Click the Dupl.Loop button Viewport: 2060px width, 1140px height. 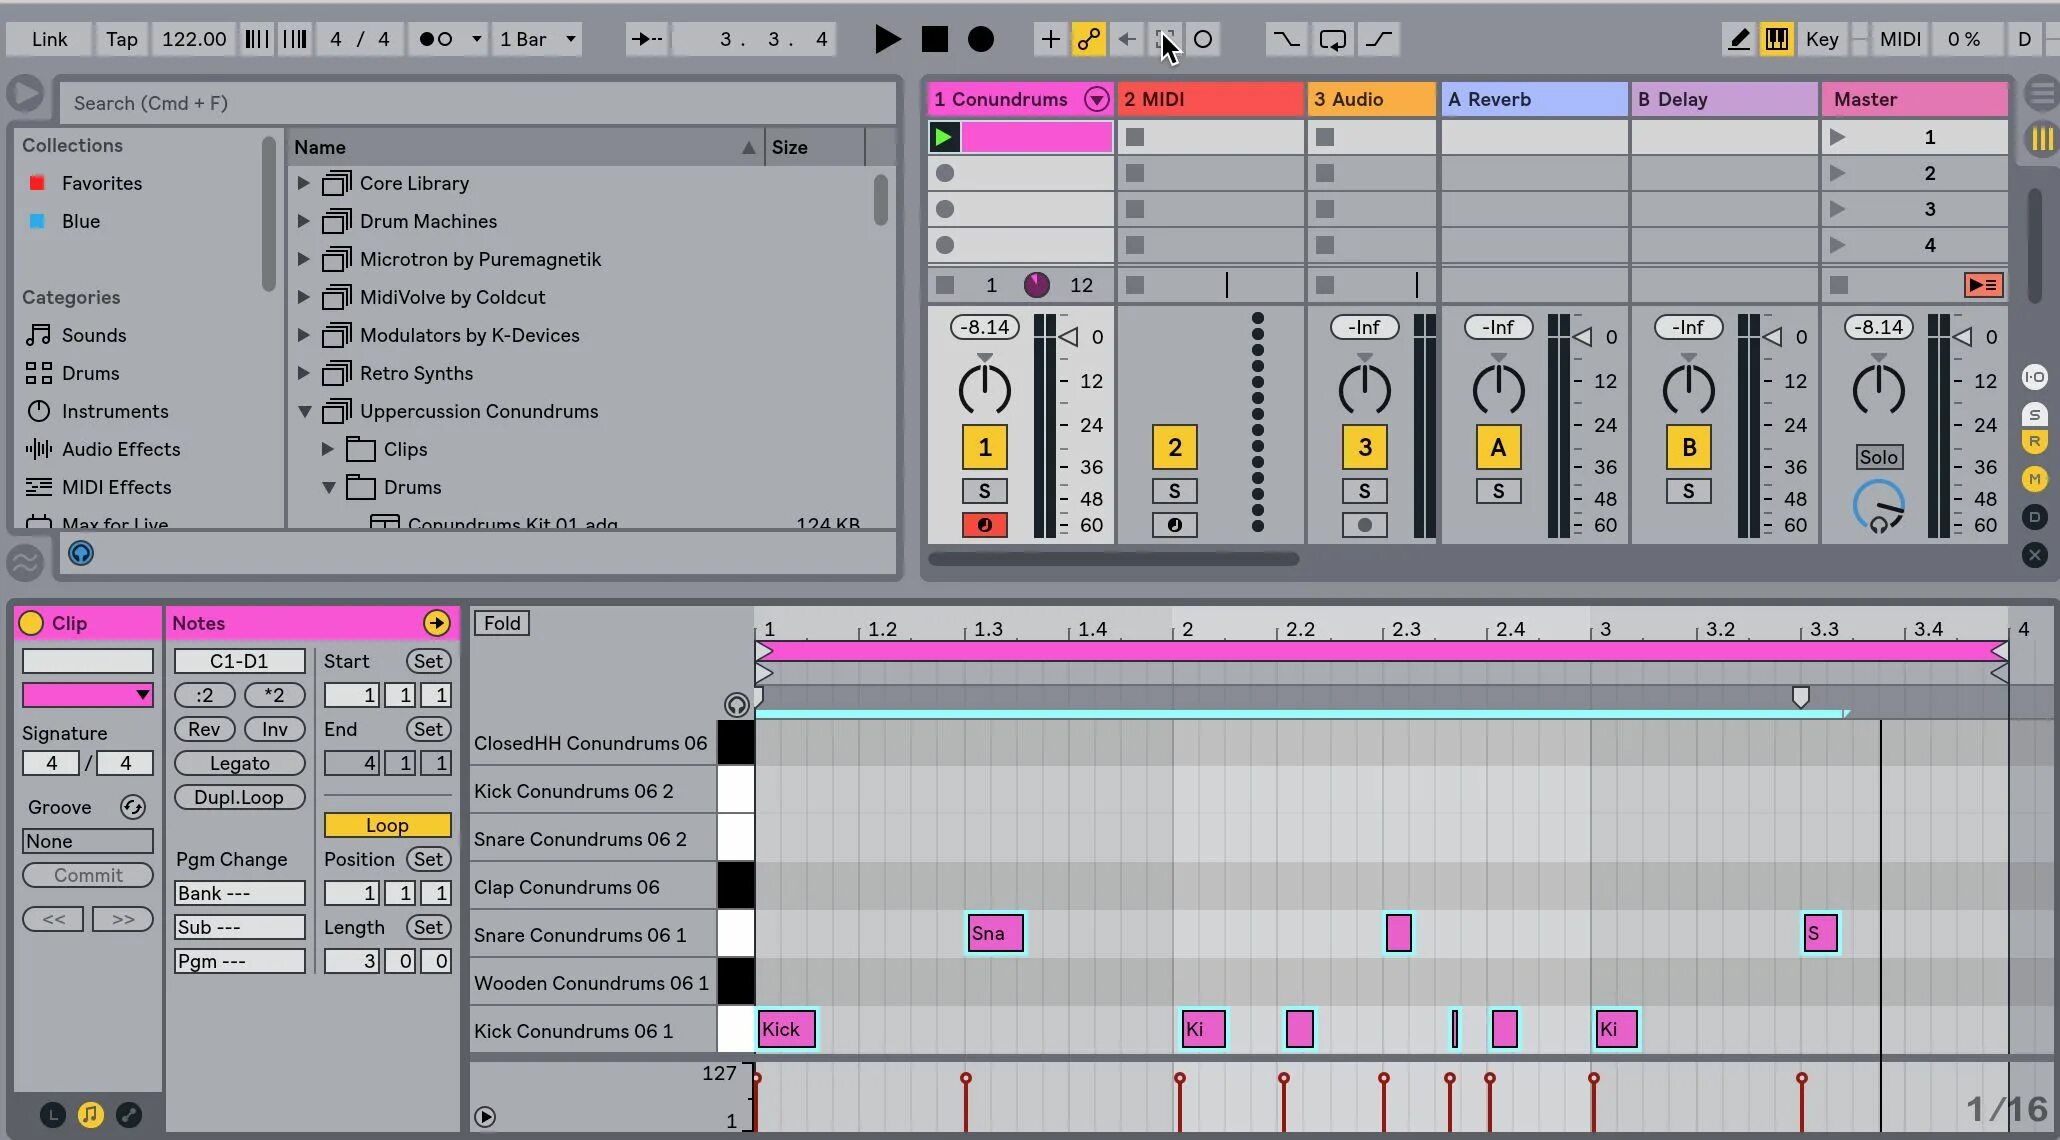coord(239,797)
